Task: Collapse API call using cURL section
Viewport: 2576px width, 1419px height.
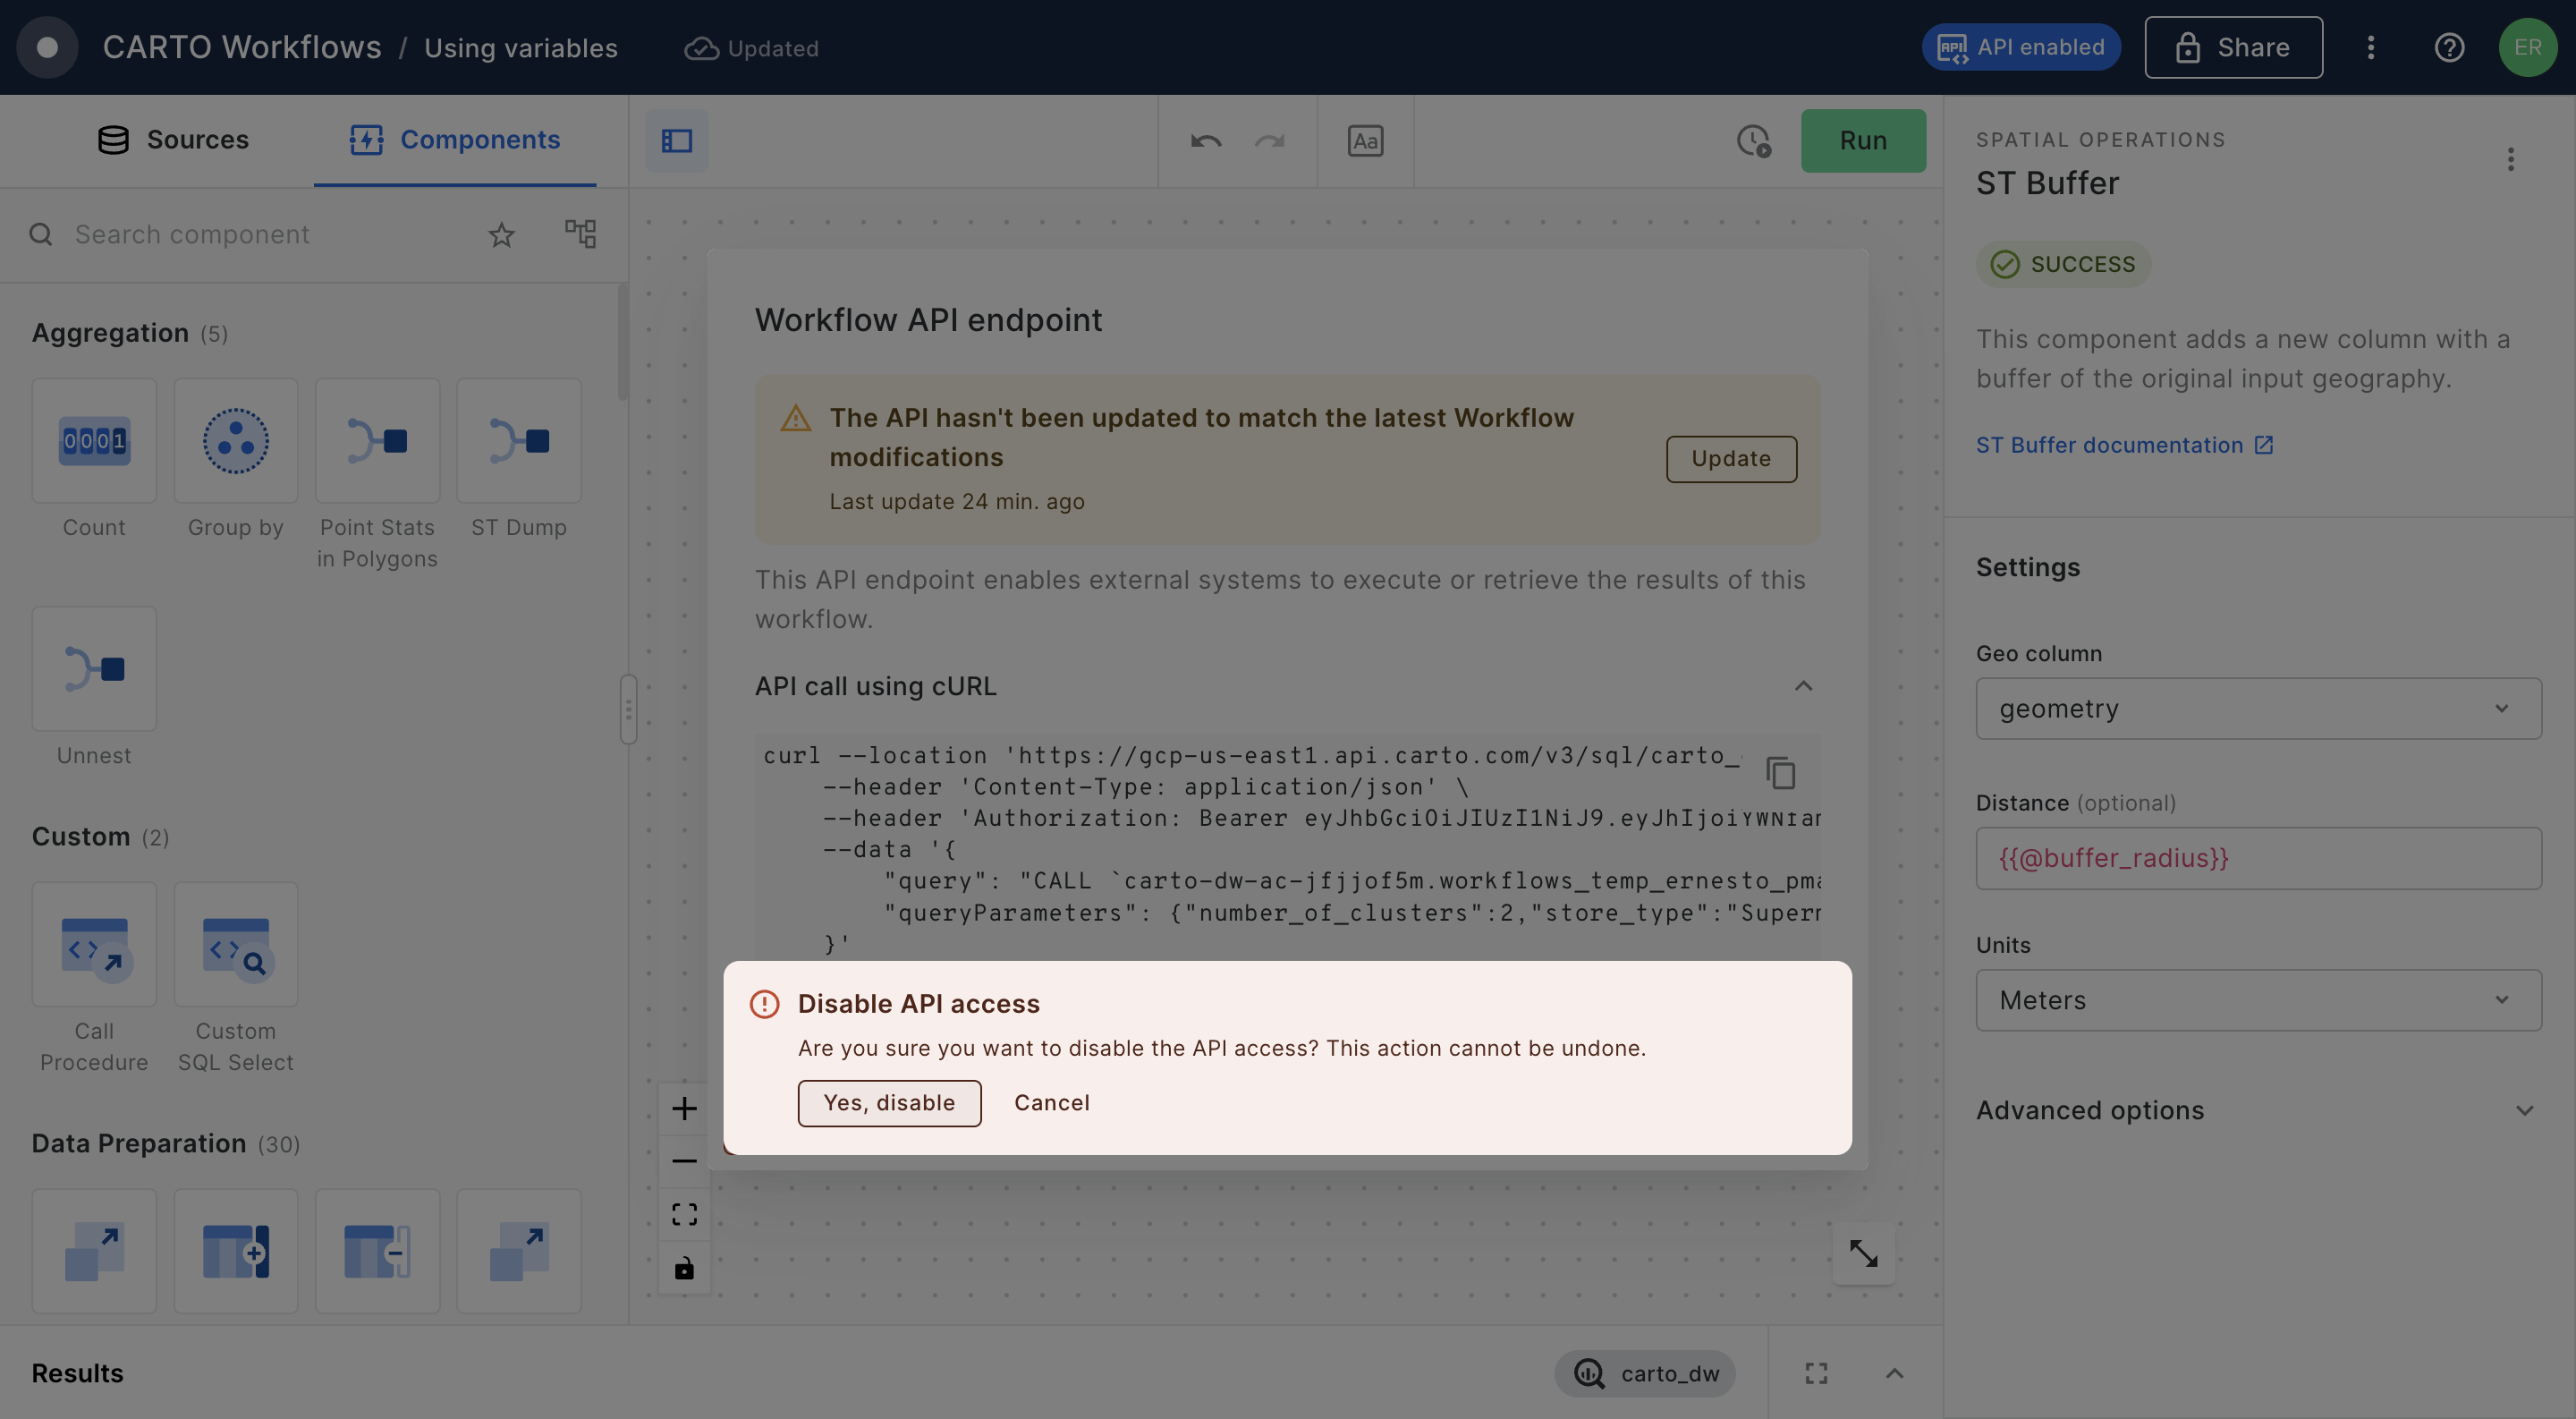Action: click(x=1803, y=686)
